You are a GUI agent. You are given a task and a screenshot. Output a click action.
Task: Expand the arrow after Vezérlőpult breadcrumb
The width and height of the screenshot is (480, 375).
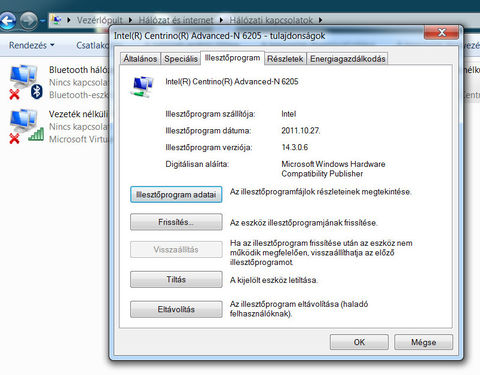(x=130, y=20)
